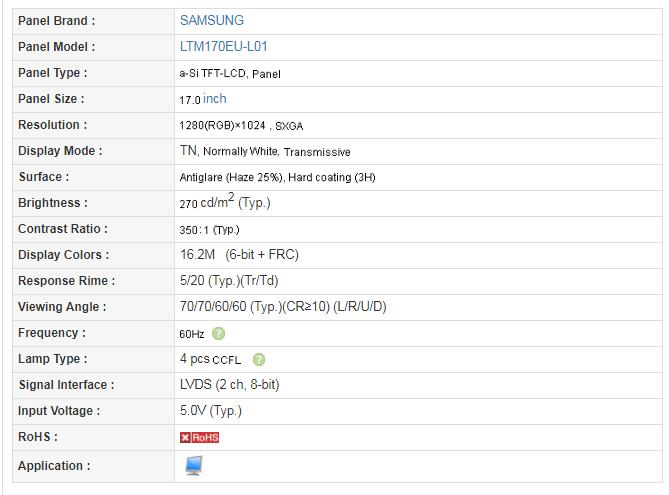
Task: Click '70/70/60/60 (Typ.)(CR≥10) (L/R/U/D)' value
Action: (x=283, y=307)
